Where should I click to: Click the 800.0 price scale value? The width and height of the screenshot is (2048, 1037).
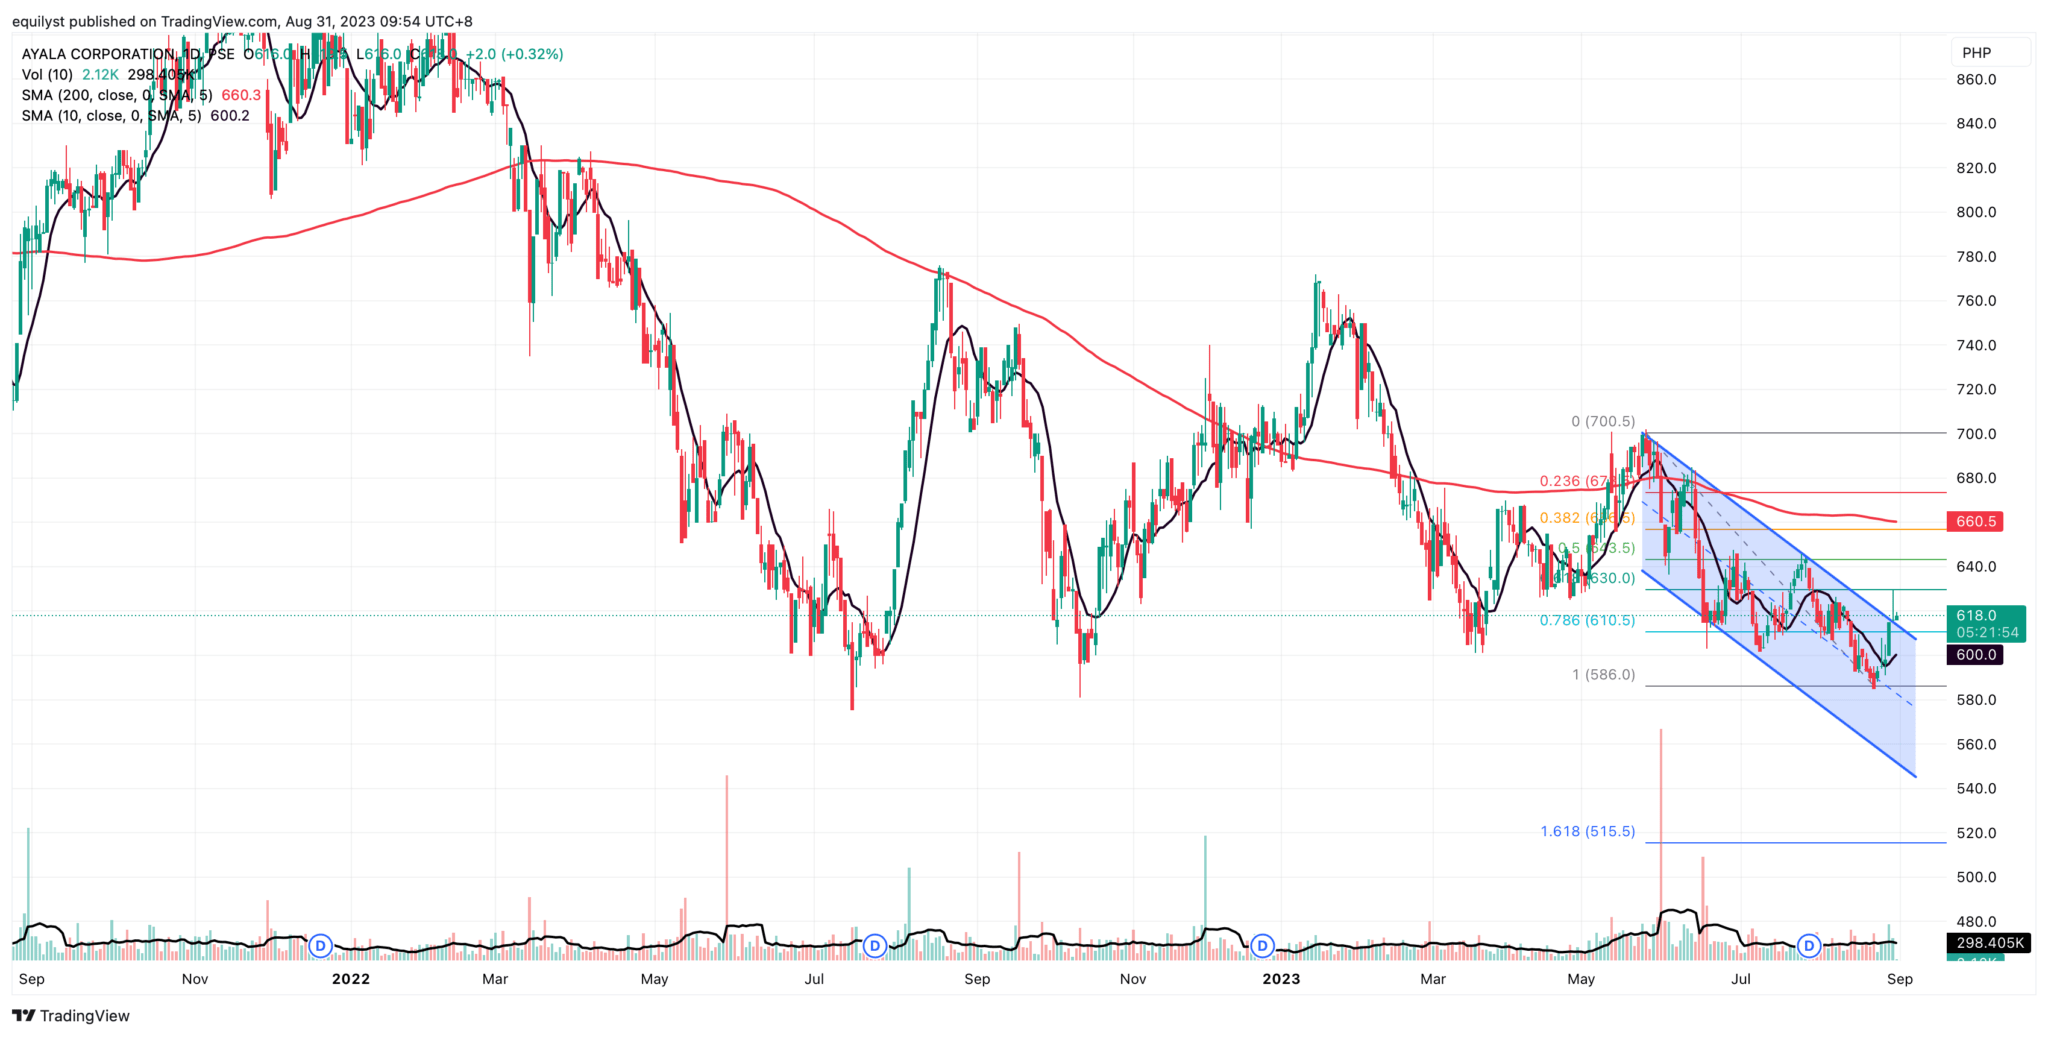[1976, 212]
